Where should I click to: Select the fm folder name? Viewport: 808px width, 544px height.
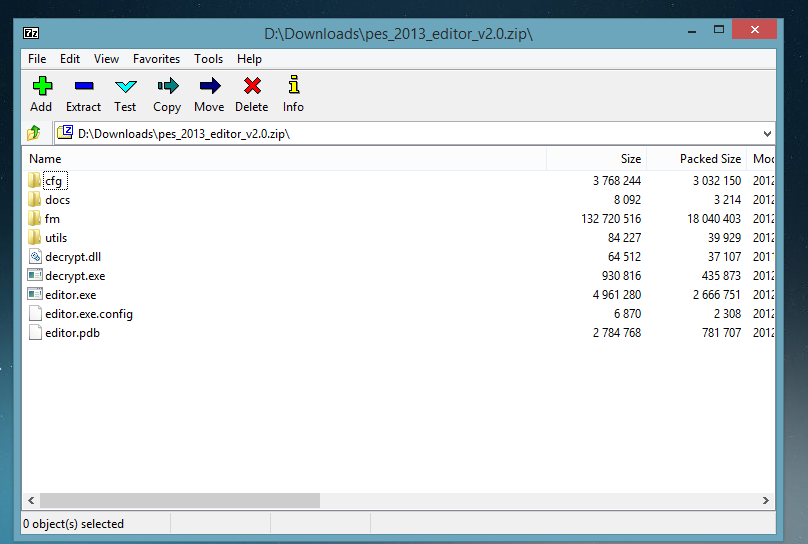[x=52, y=219]
